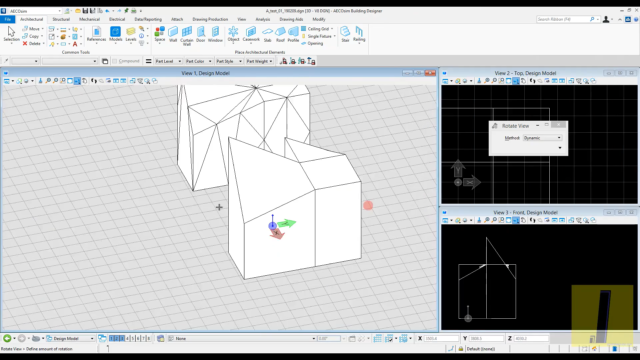The width and height of the screenshot is (640, 360).
Task: Click the Y coordinate input field
Action: pyautogui.click(x=486, y=338)
